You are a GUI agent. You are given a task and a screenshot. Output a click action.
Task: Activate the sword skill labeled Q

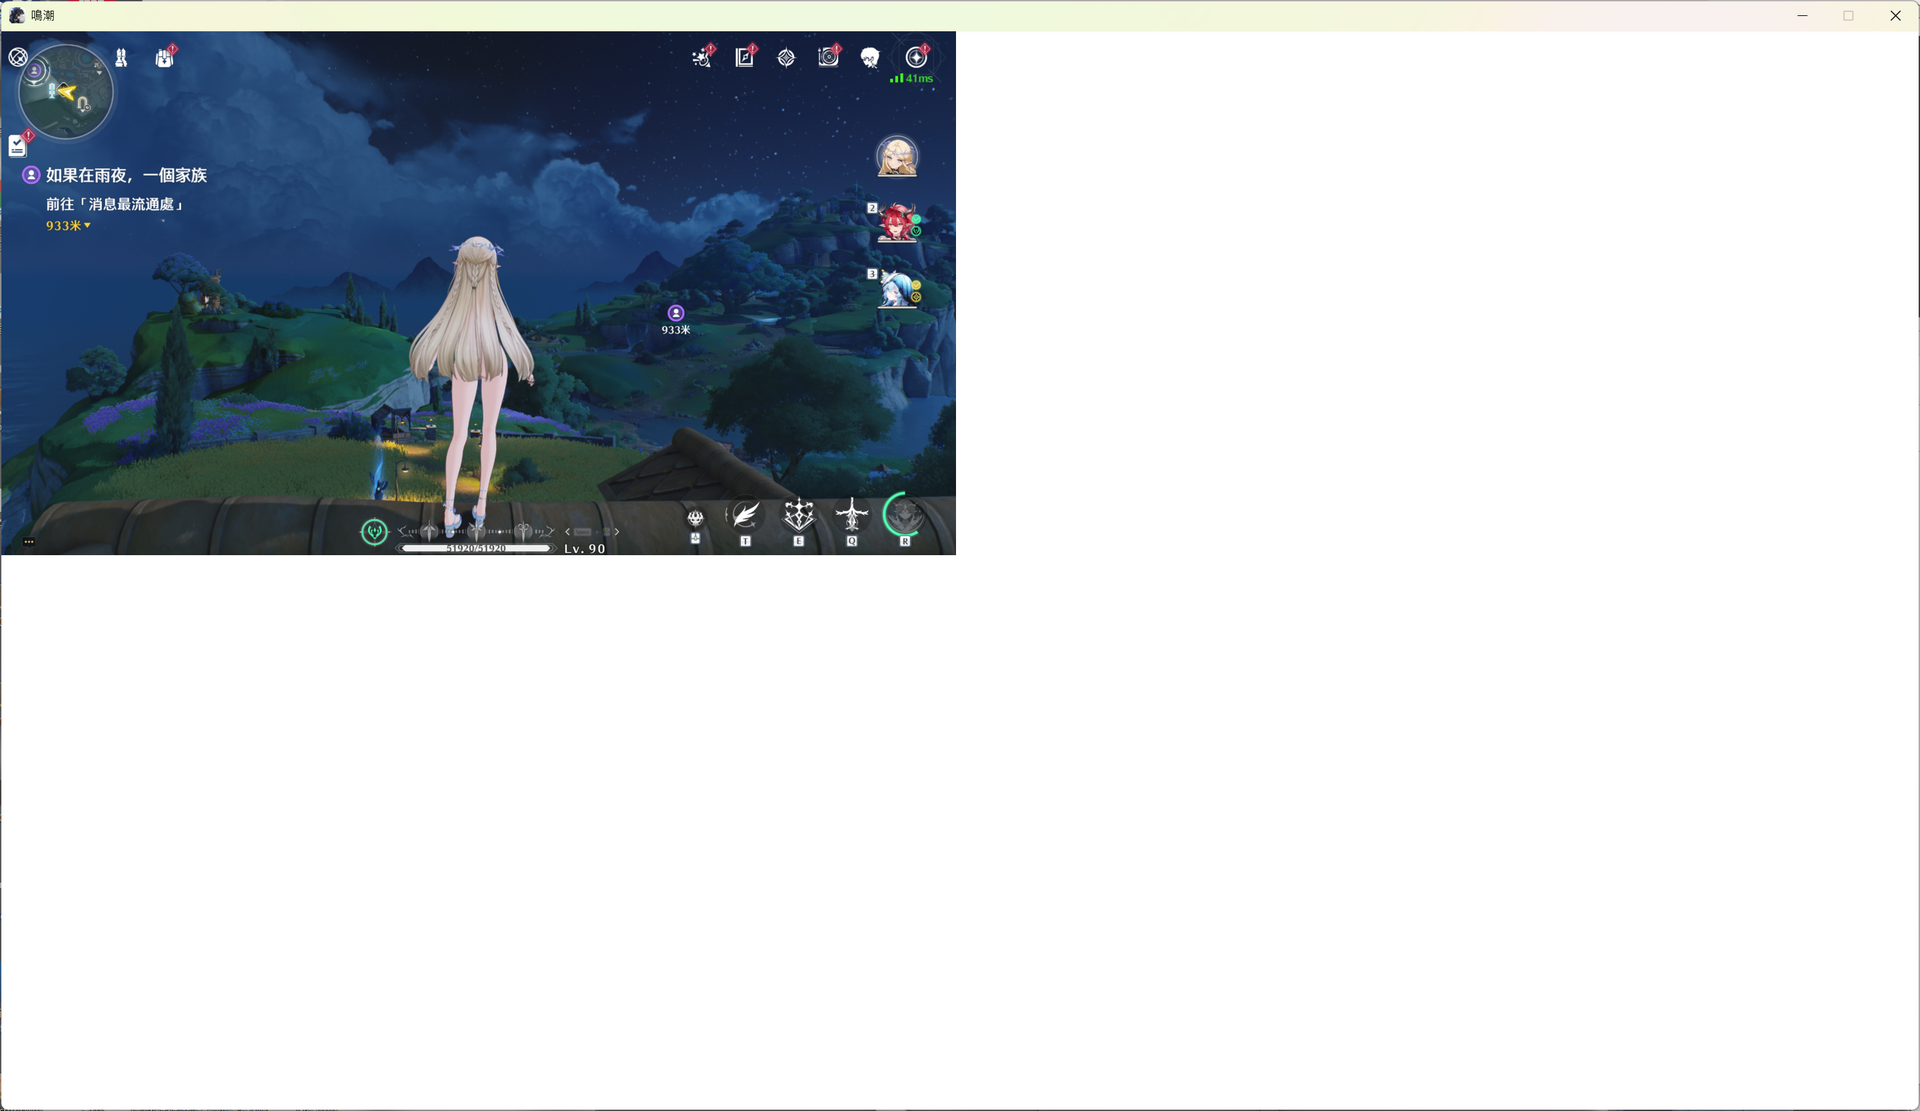[852, 516]
